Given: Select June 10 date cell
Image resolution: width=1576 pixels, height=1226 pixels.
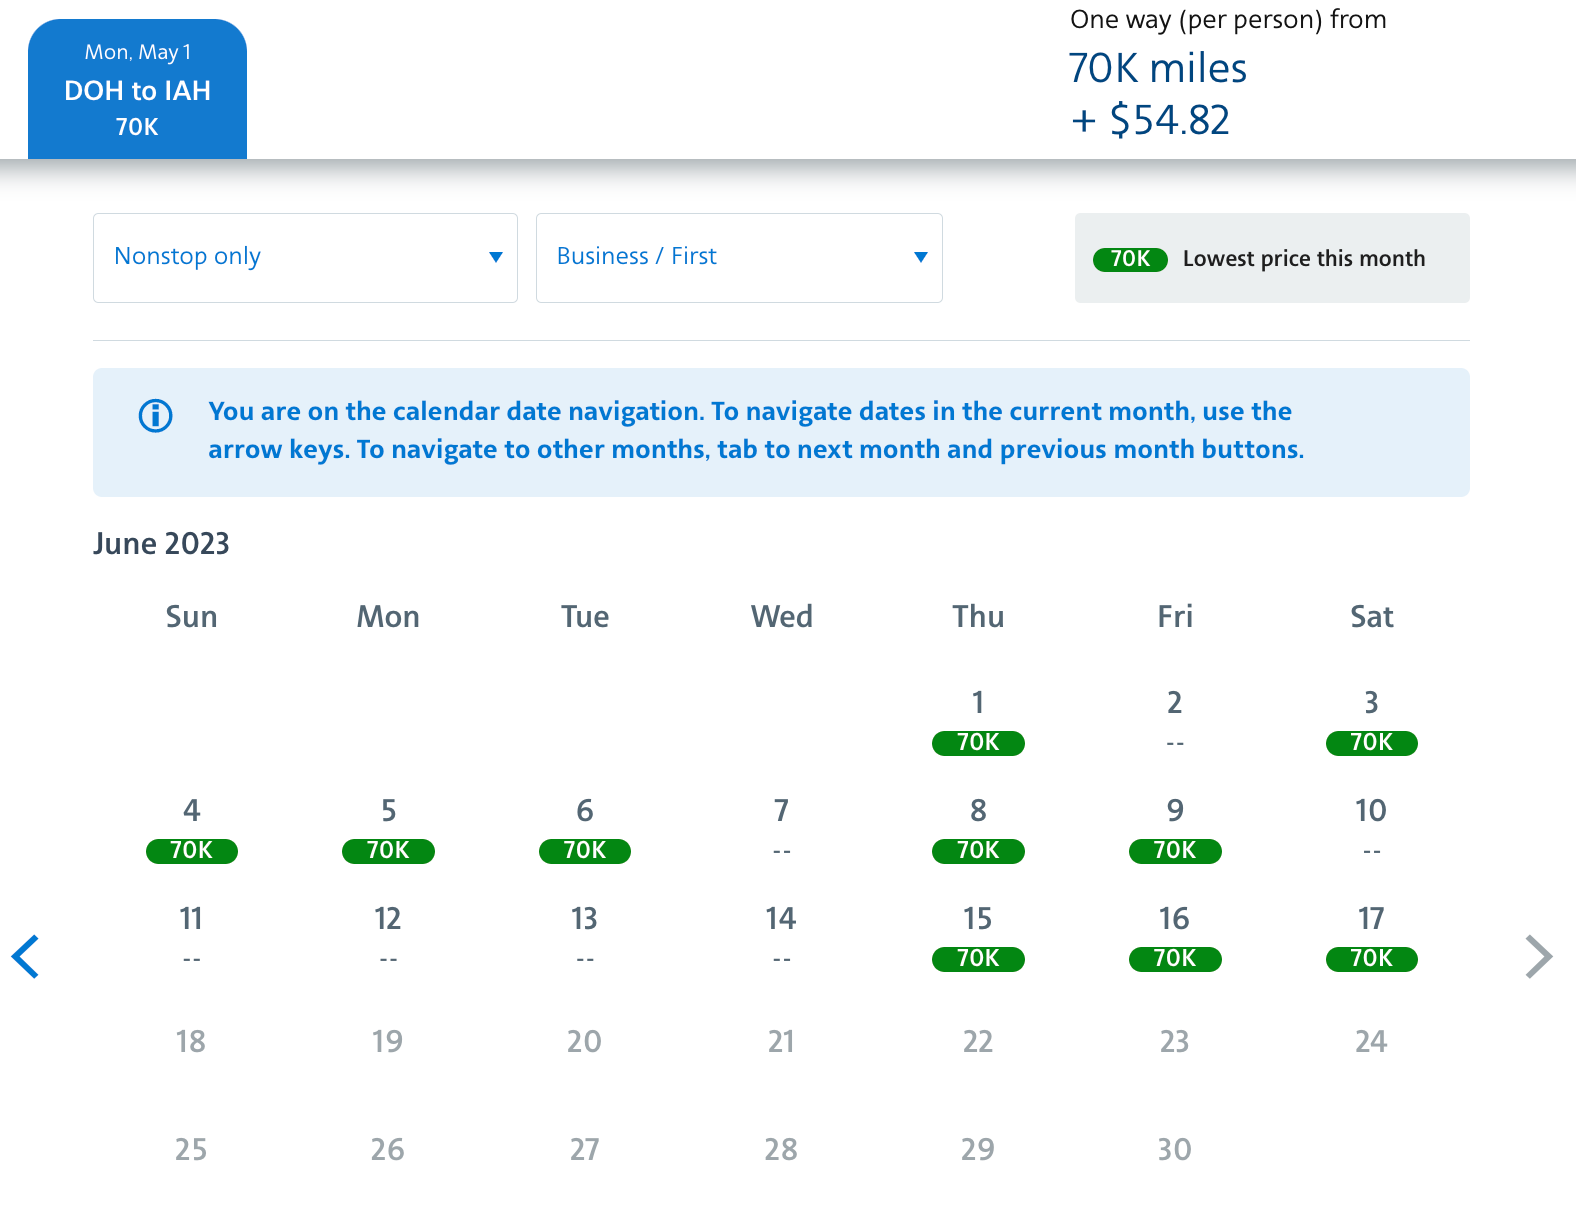Looking at the screenshot, I should (x=1371, y=829).
